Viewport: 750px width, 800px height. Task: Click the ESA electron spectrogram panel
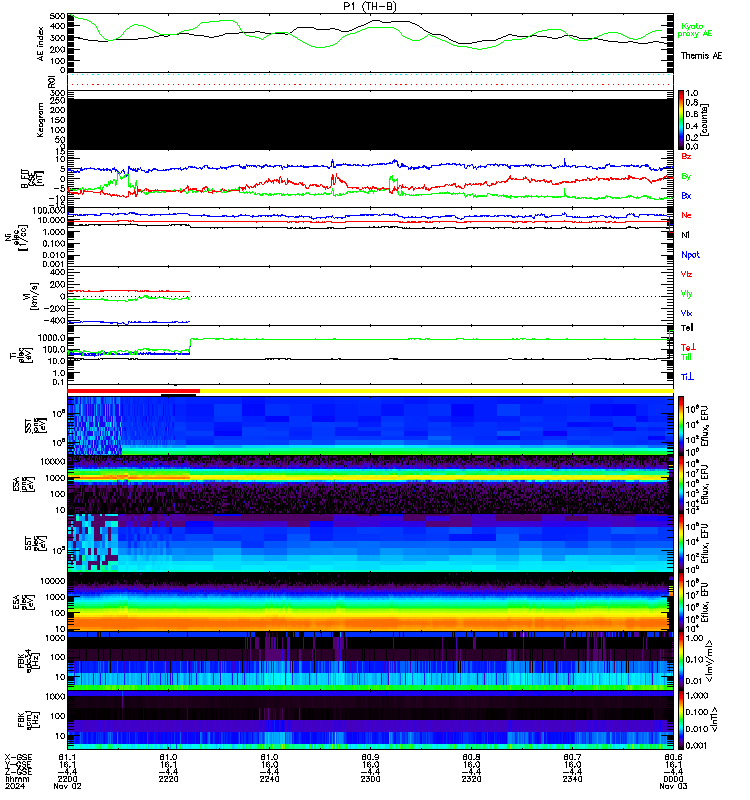tap(370, 602)
